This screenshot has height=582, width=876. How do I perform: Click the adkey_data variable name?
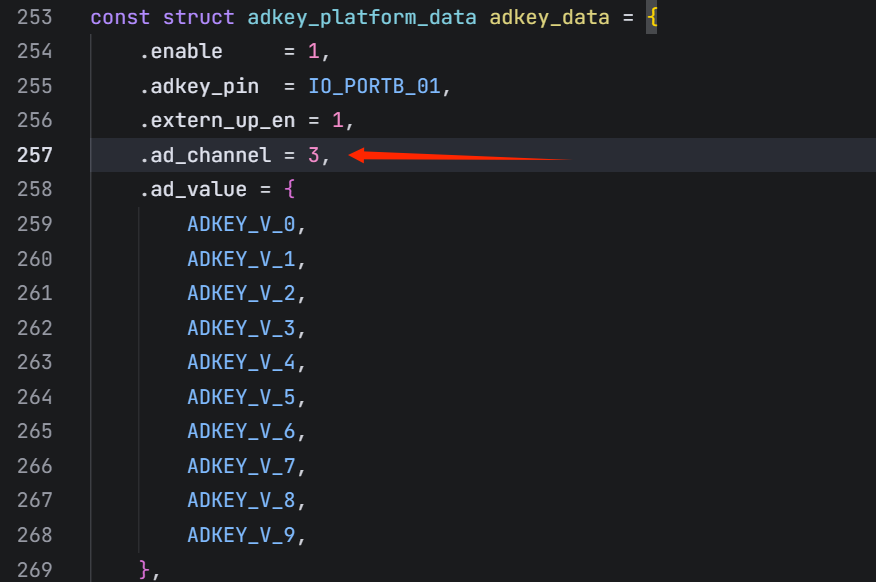pyautogui.click(x=549, y=17)
